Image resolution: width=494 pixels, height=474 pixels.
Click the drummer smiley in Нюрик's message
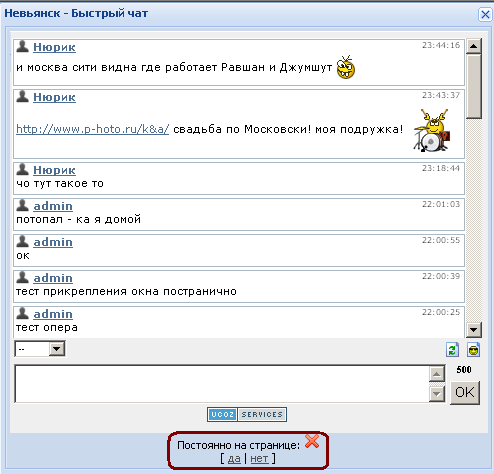coord(432,130)
